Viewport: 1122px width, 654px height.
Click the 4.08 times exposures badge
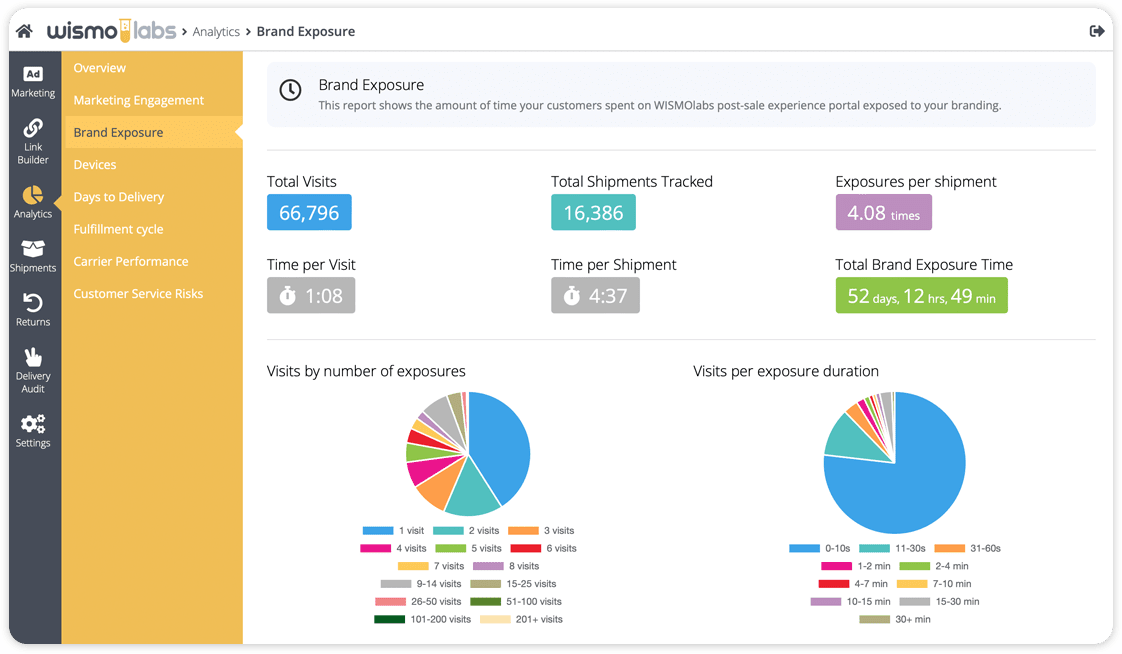(x=884, y=213)
